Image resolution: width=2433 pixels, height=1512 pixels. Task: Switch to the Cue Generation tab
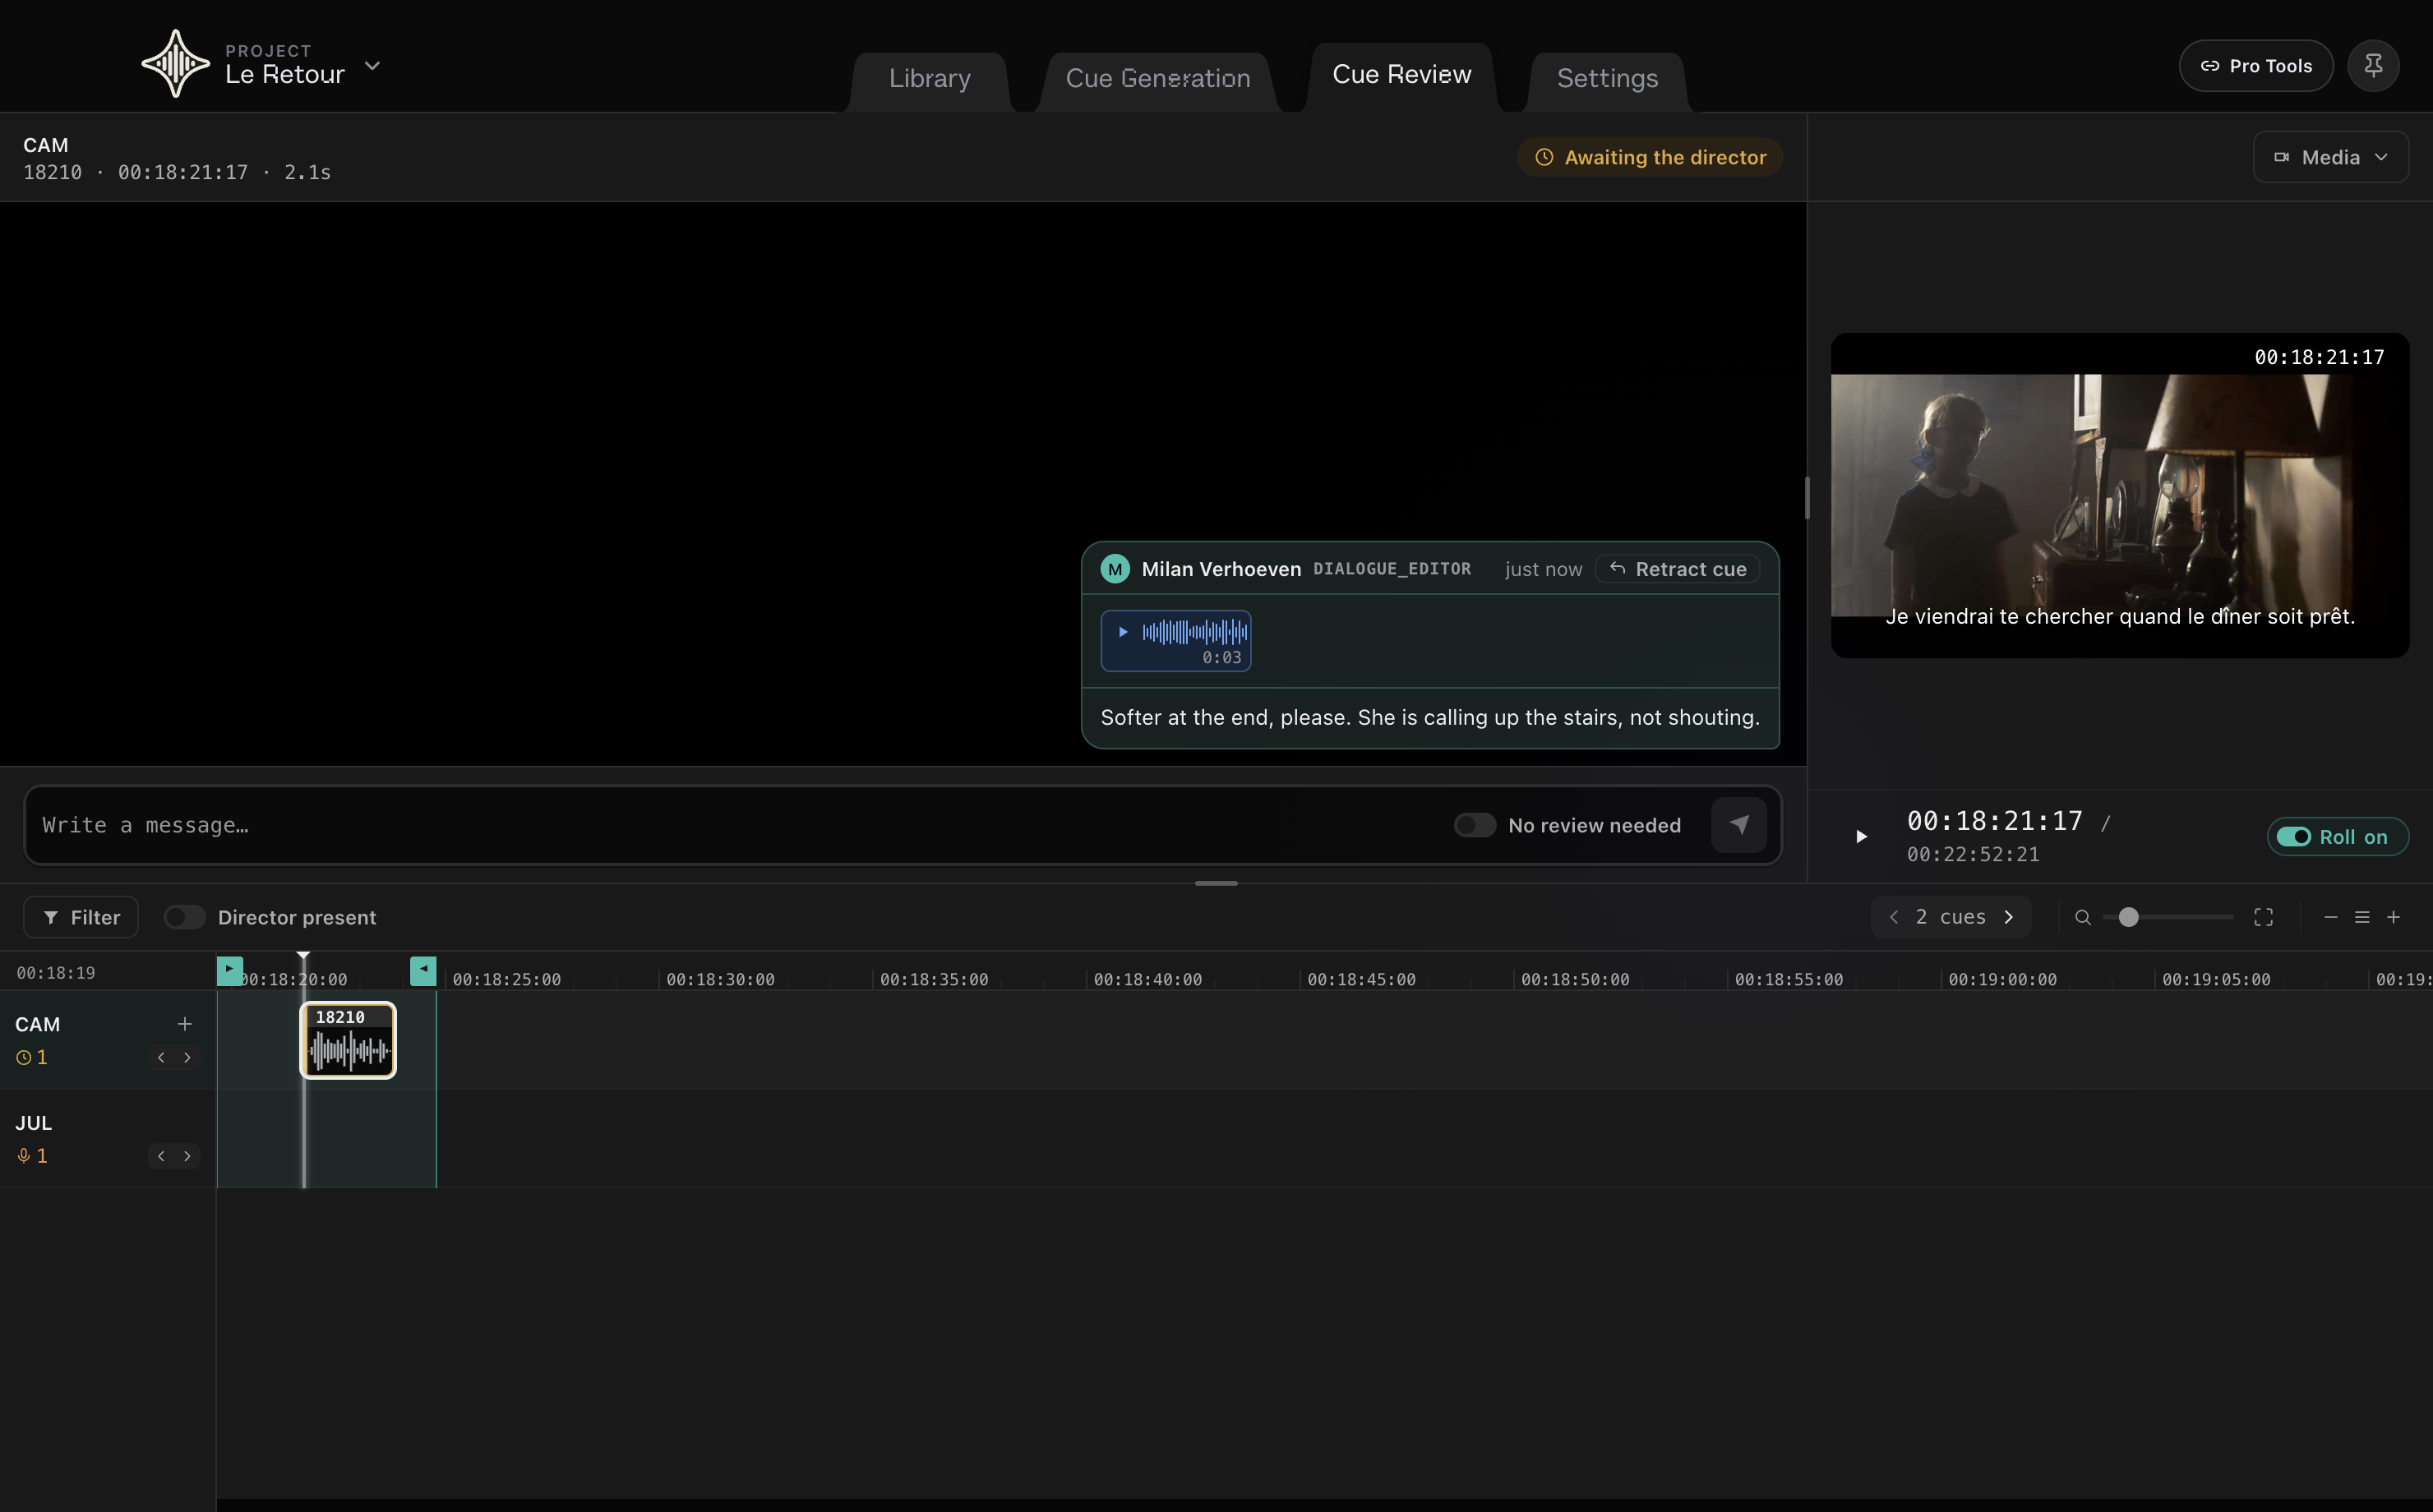(x=1157, y=78)
